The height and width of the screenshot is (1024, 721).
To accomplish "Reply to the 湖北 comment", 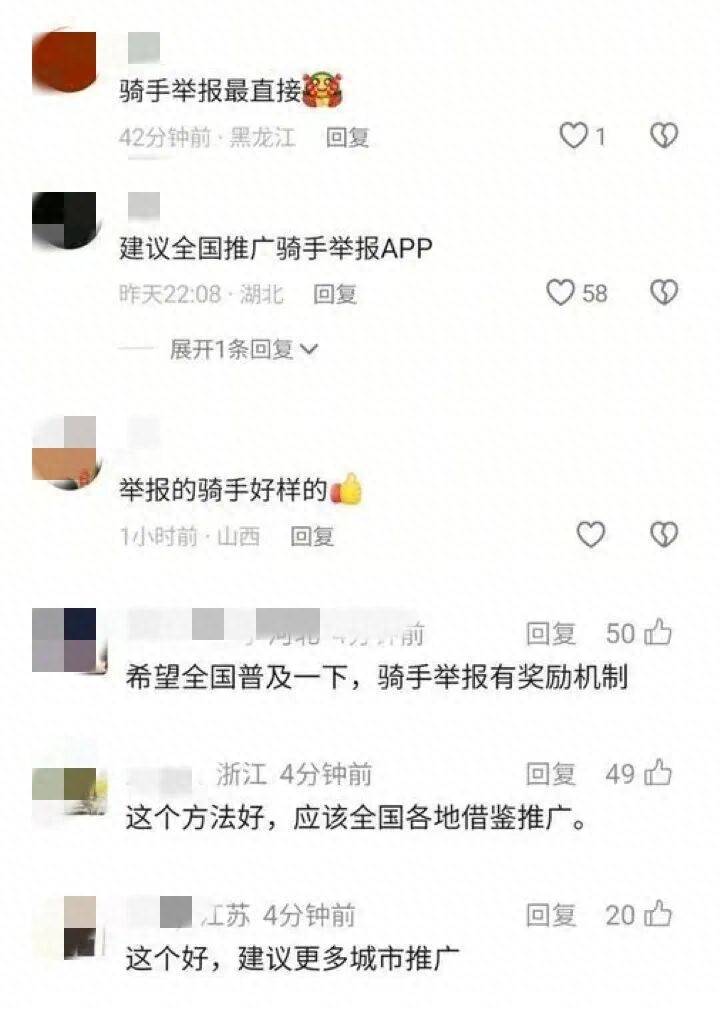I will click(x=335, y=295).
